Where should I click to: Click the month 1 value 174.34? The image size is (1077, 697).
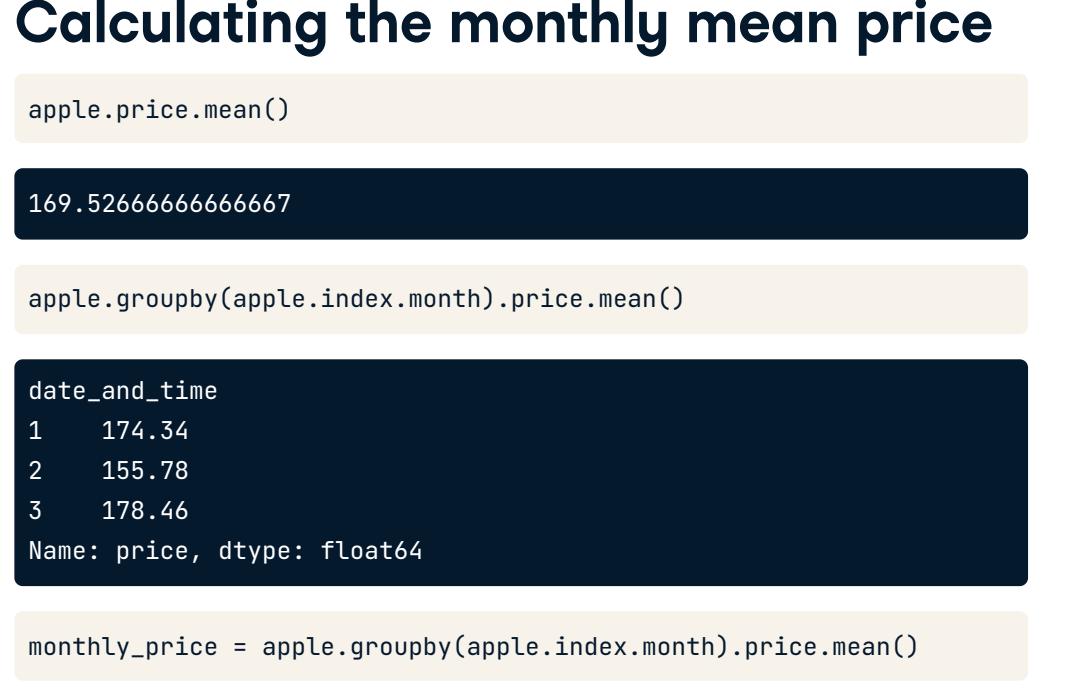point(145,431)
